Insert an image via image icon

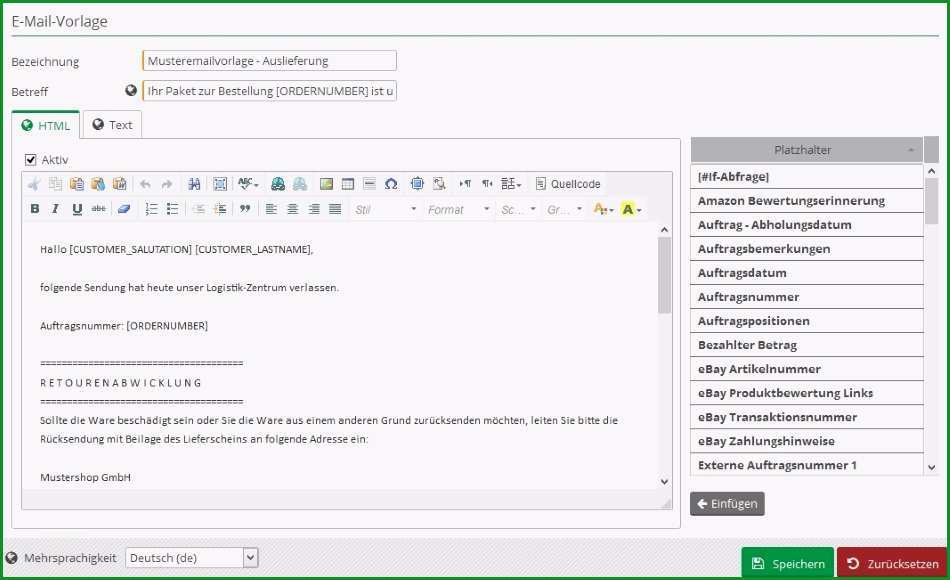[327, 184]
